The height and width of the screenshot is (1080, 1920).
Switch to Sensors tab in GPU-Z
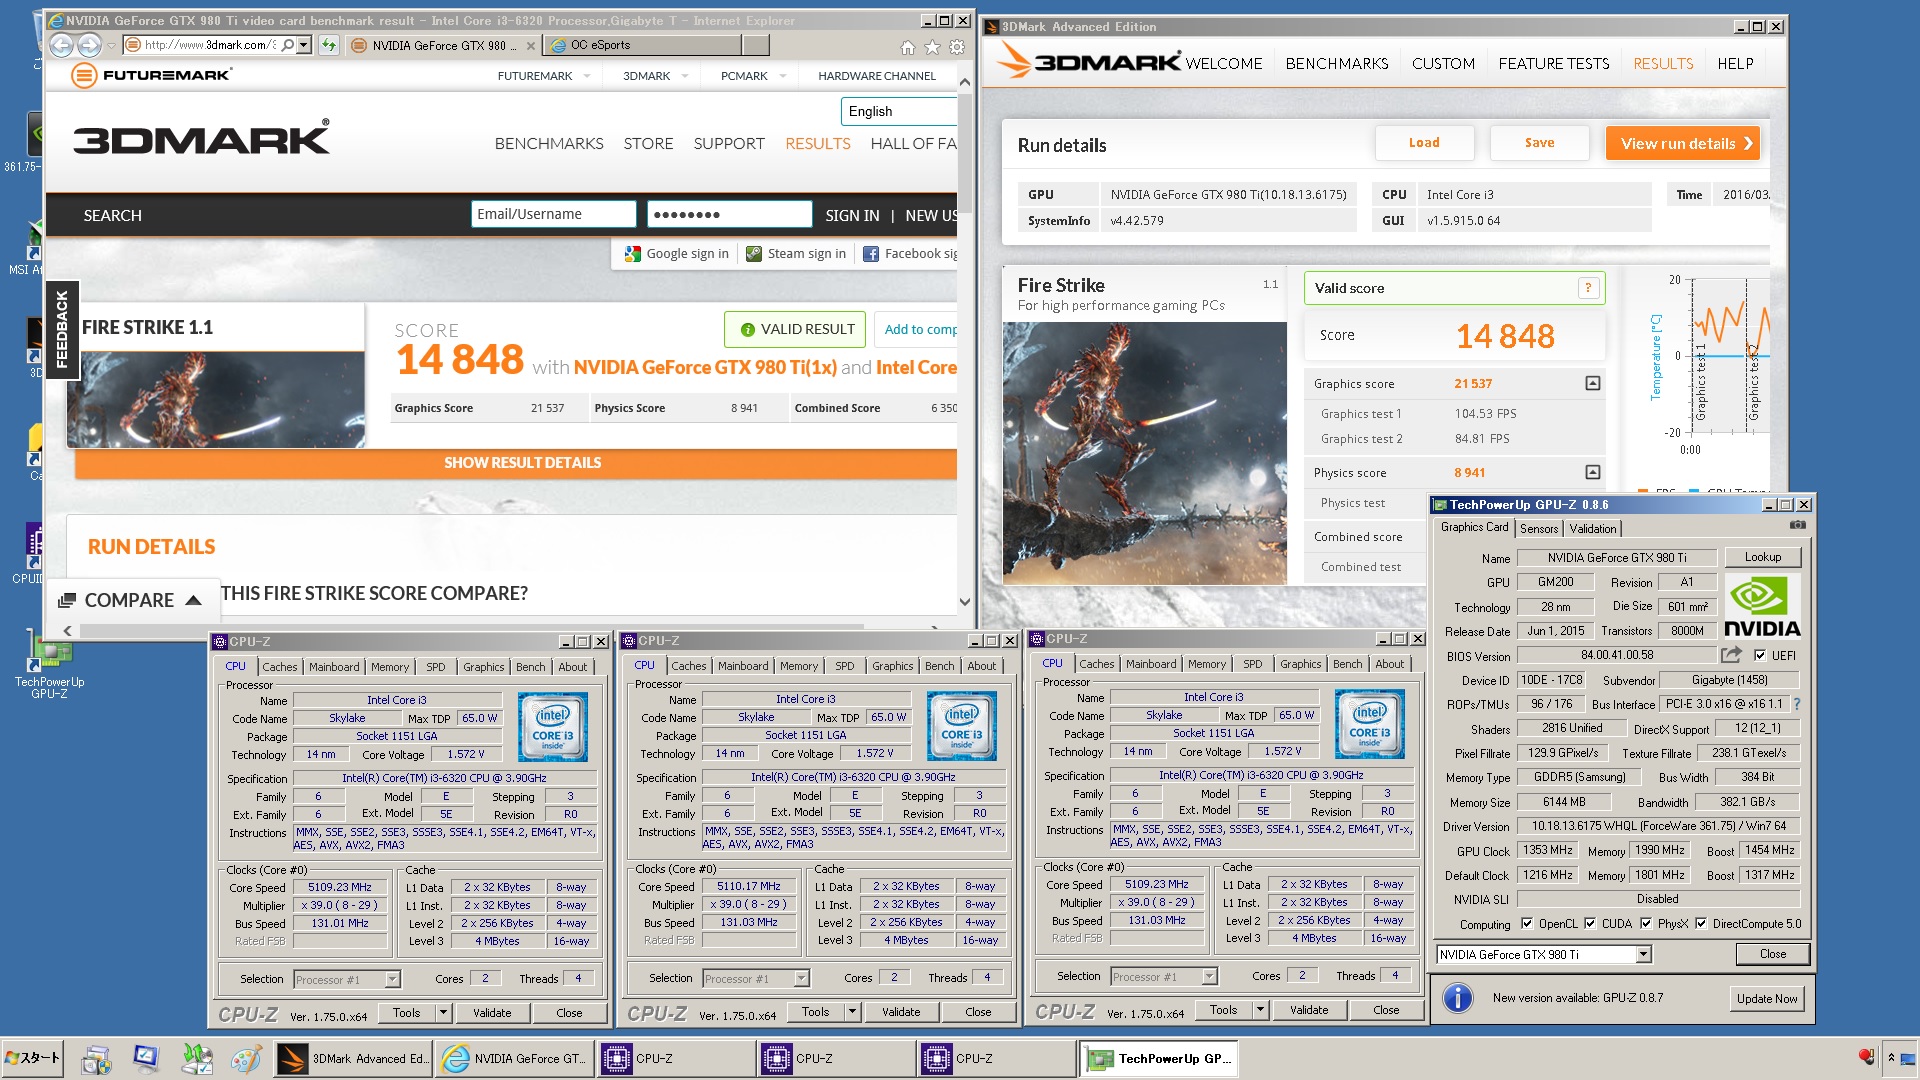[x=1538, y=528]
